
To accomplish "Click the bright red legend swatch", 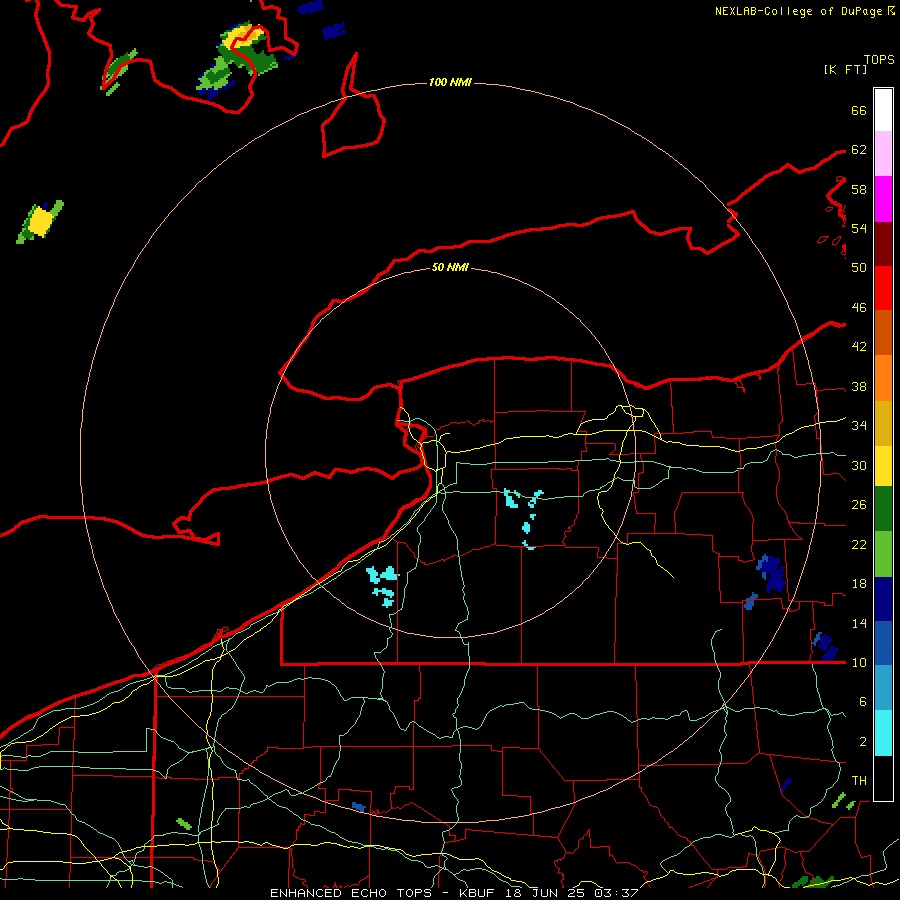I will [x=883, y=288].
